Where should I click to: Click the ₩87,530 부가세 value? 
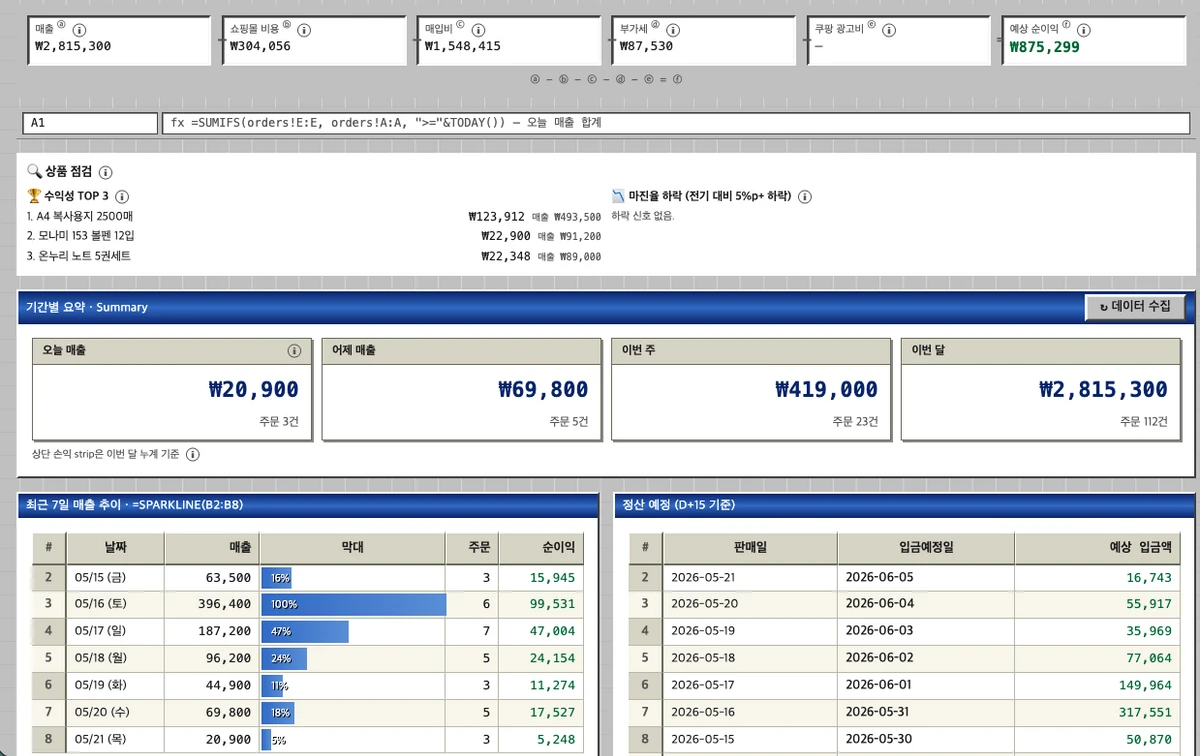pyautogui.click(x=646, y=46)
